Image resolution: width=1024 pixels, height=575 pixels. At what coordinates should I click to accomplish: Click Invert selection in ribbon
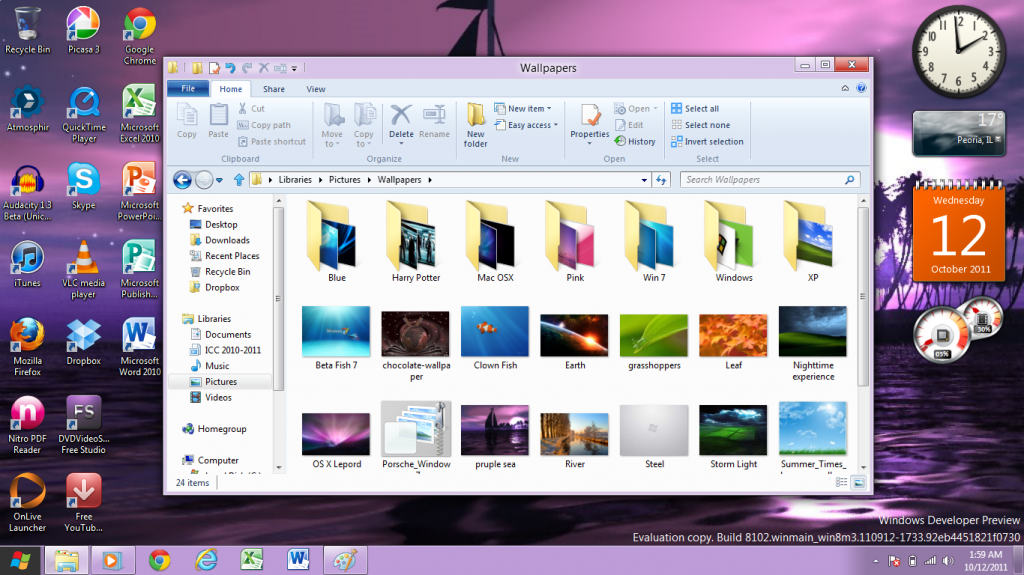click(x=707, y=141)
